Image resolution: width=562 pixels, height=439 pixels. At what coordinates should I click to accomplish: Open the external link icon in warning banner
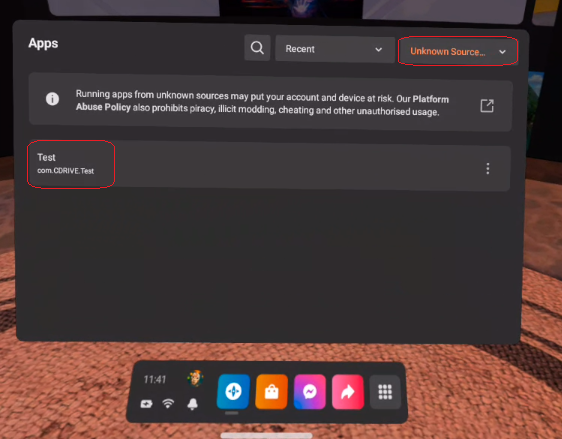pyautogui.click(x=487, y=106)
